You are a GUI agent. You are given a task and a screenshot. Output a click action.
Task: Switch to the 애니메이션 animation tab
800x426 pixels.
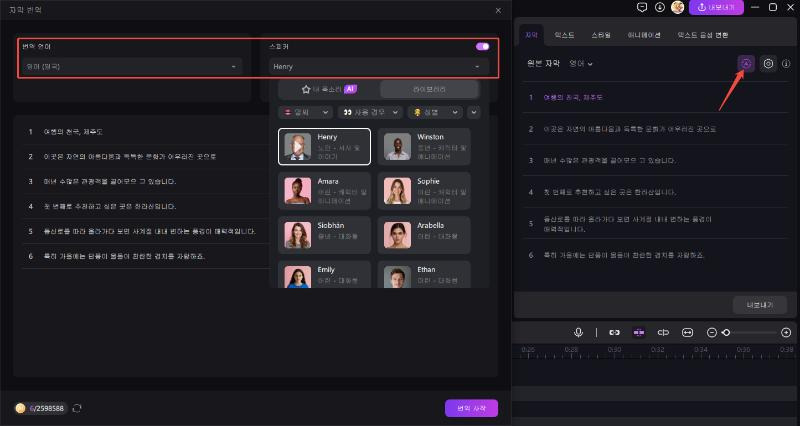(644, 35)
